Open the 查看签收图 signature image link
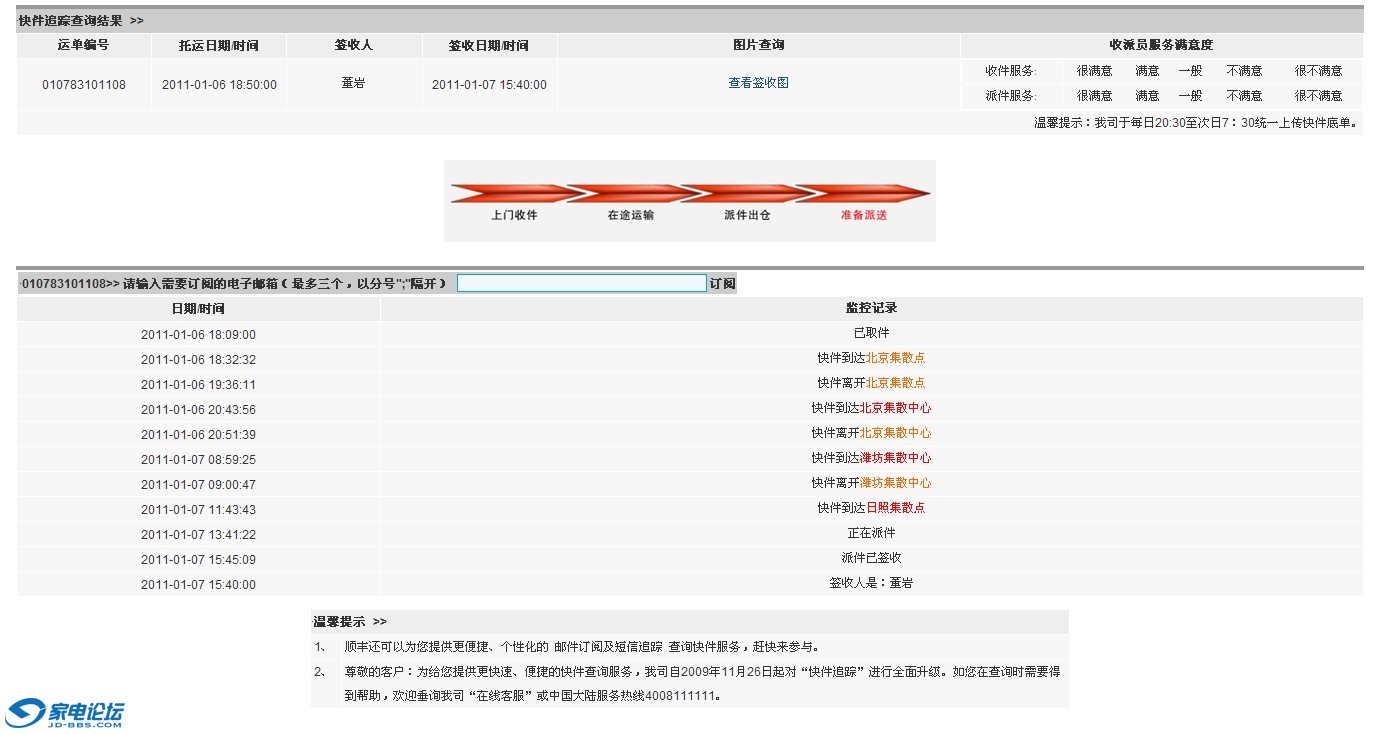The height and width of the screenshot is (734, 1384). click(758, 83)
